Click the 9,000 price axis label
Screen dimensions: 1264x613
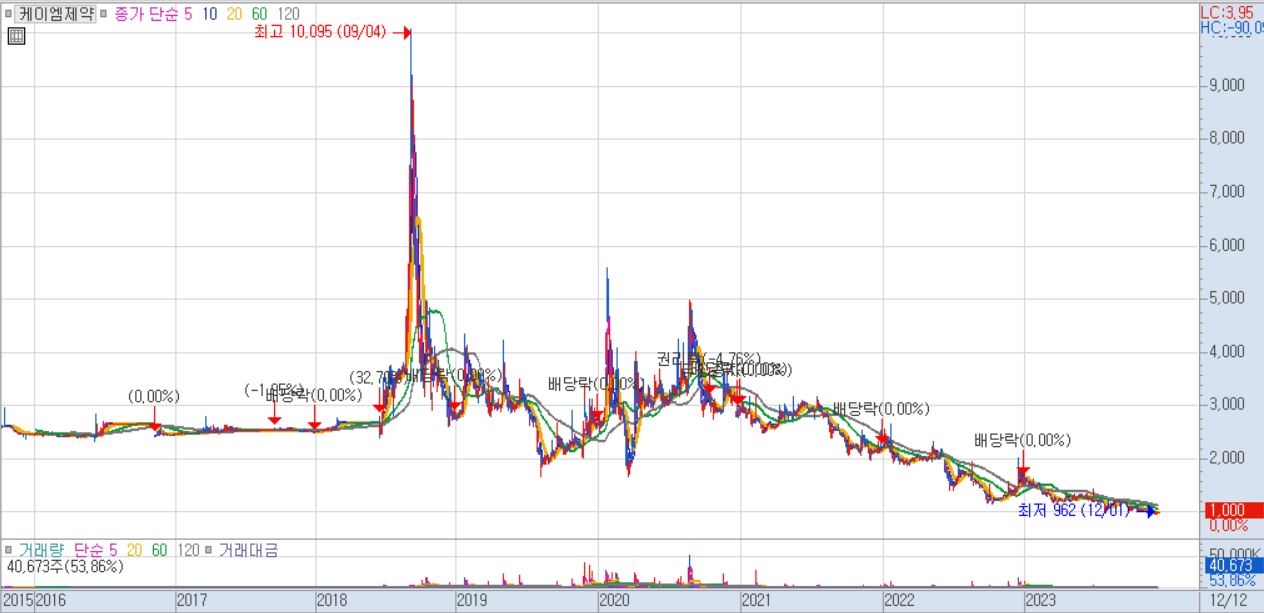pos(1226,85)
